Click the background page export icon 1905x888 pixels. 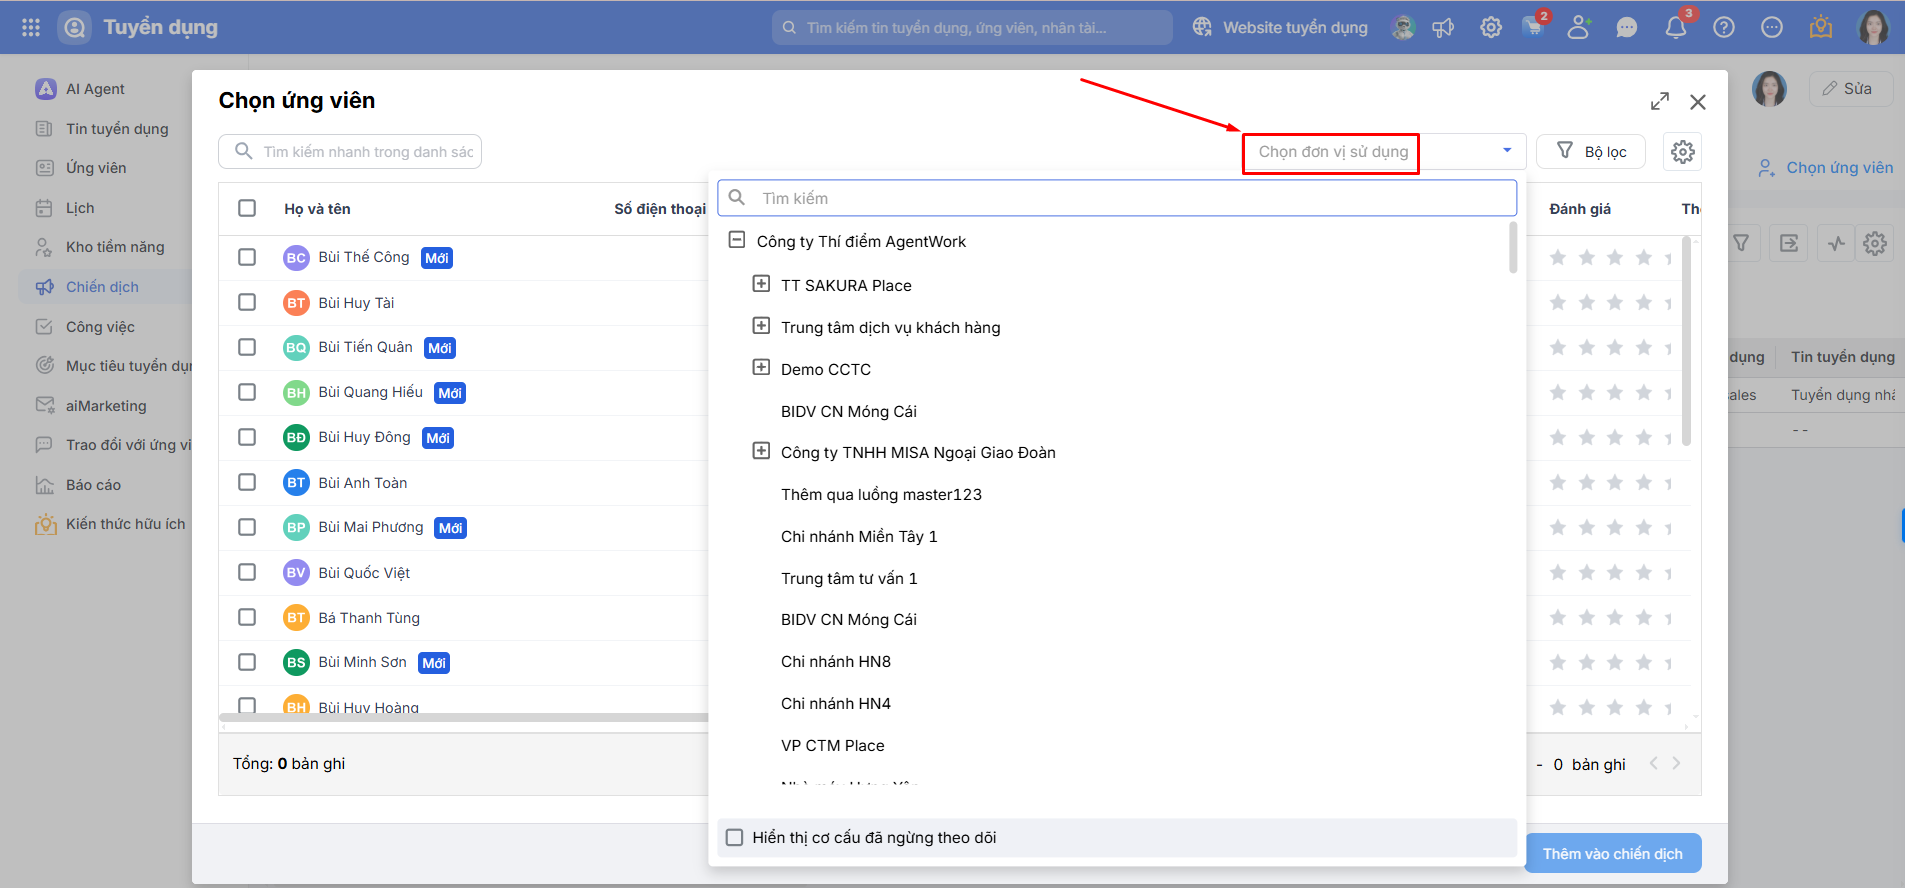pos(1789,243)
